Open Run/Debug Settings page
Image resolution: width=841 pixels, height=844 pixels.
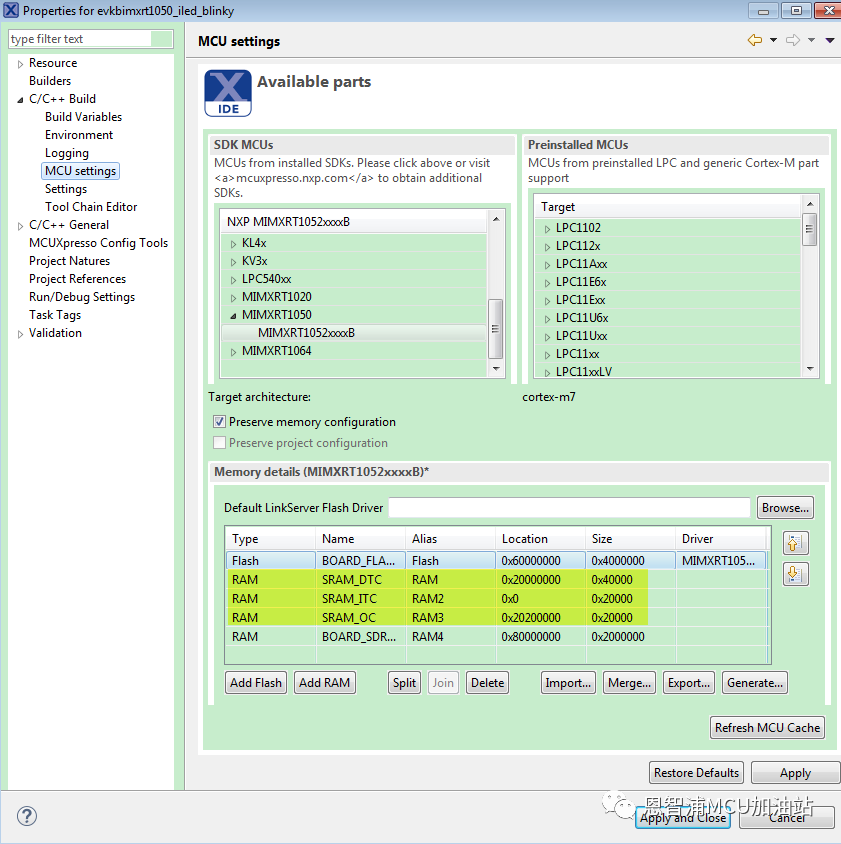click(x=82, y=297)
